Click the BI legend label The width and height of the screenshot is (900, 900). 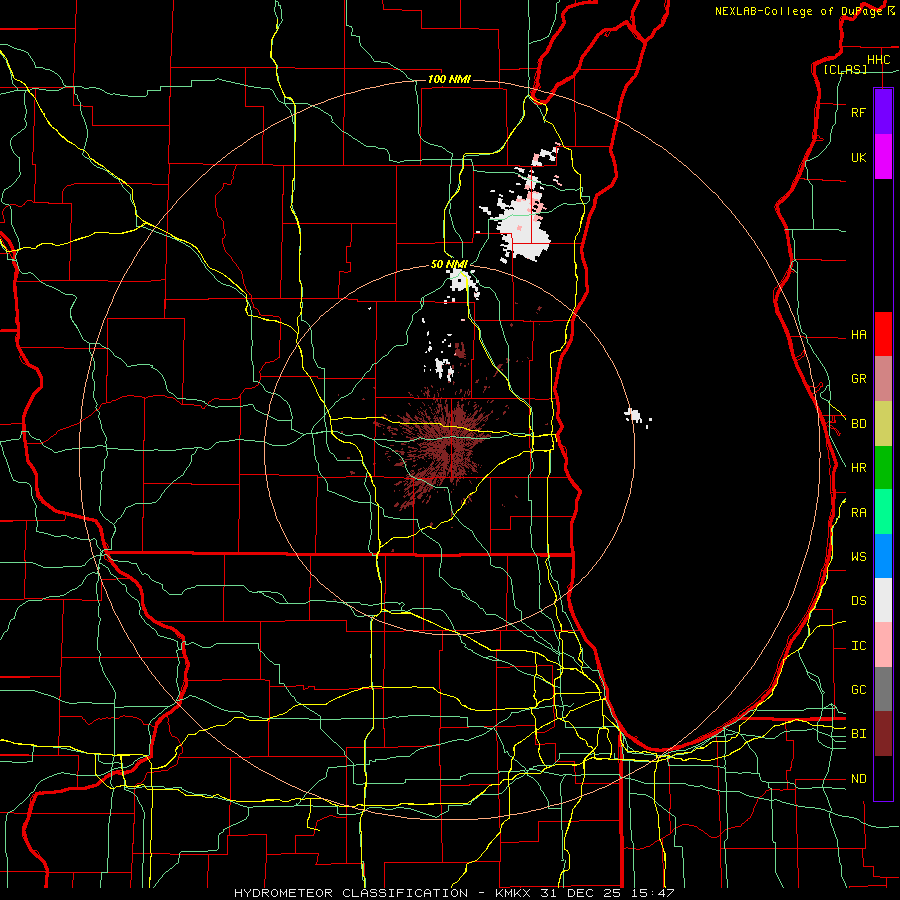(858, 734)
